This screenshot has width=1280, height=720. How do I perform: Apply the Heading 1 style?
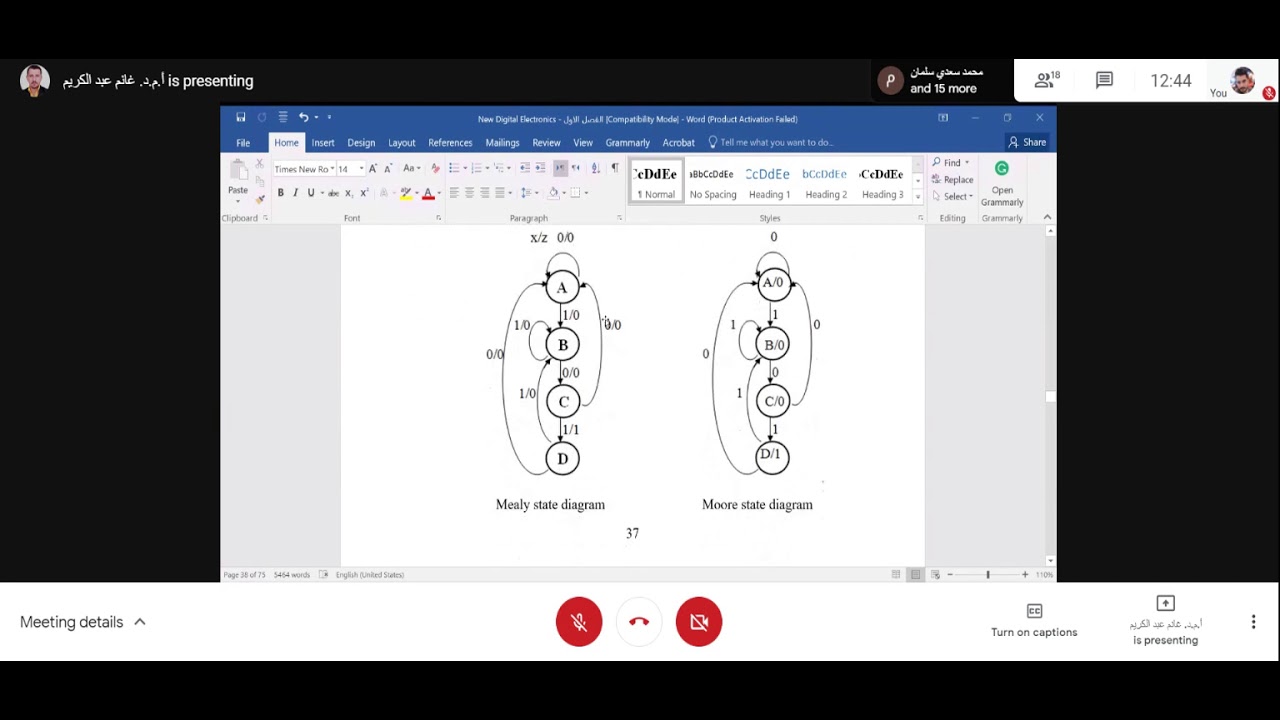(769, 181)
